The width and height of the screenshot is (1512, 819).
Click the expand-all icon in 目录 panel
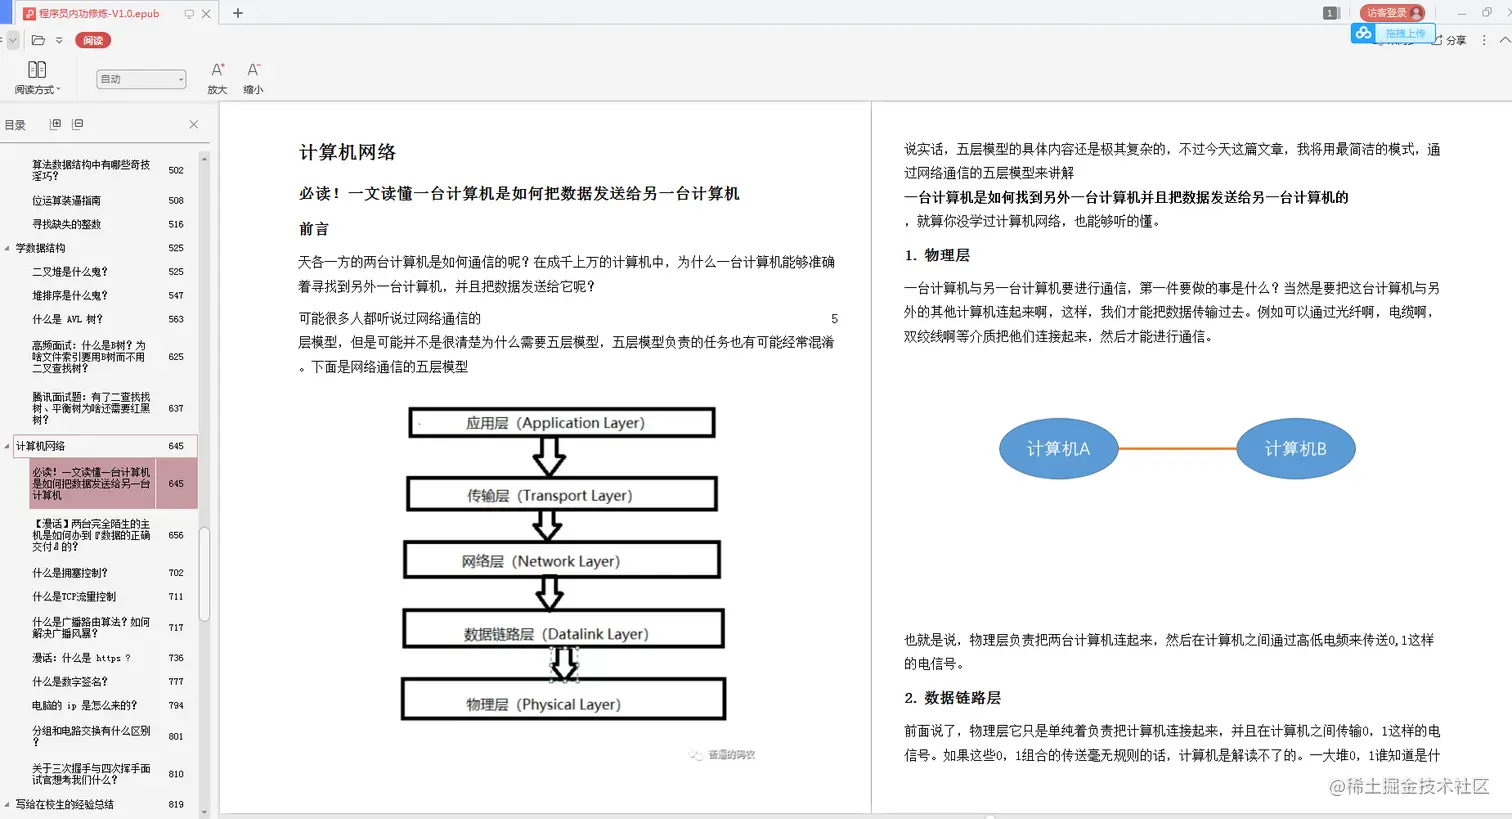tap(56, 124)
